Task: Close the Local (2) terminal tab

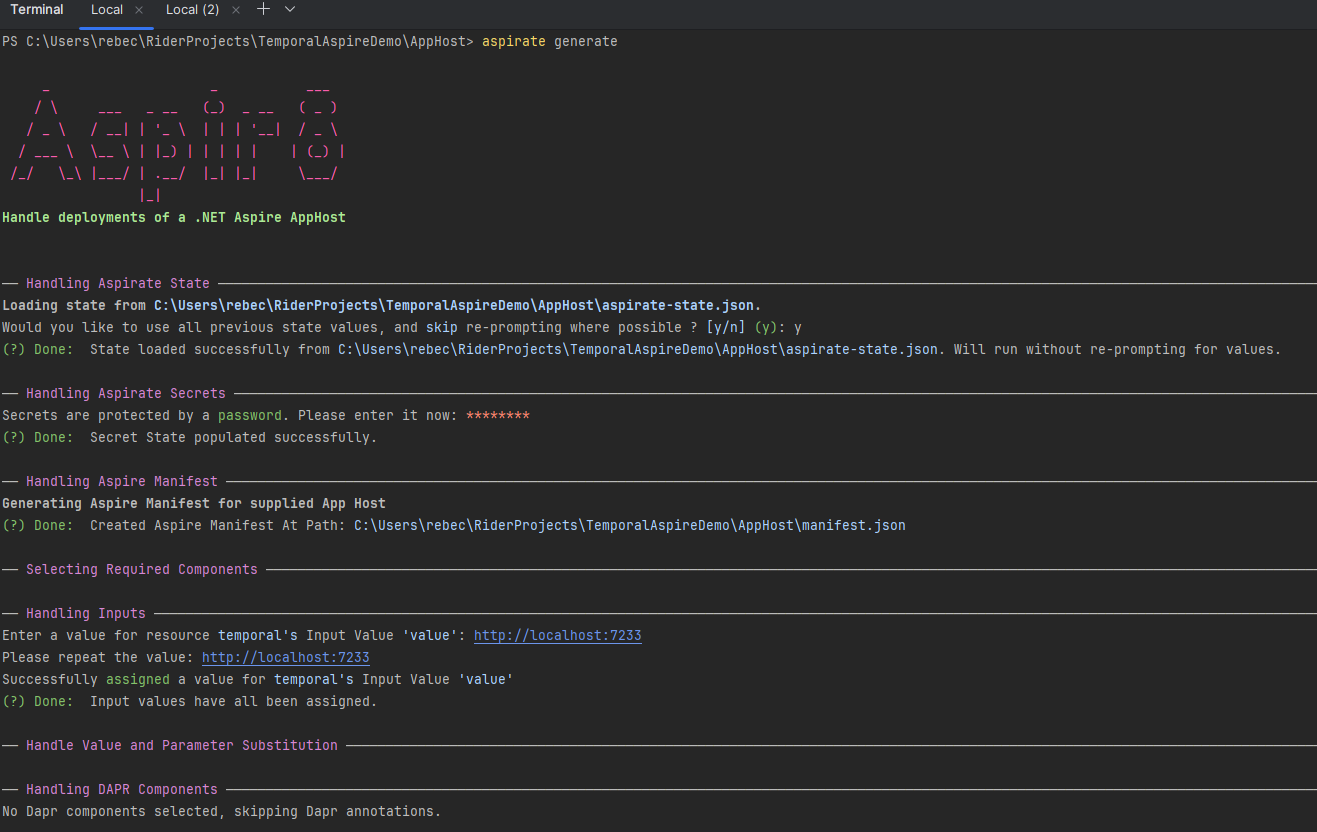Action: point(236,10)
